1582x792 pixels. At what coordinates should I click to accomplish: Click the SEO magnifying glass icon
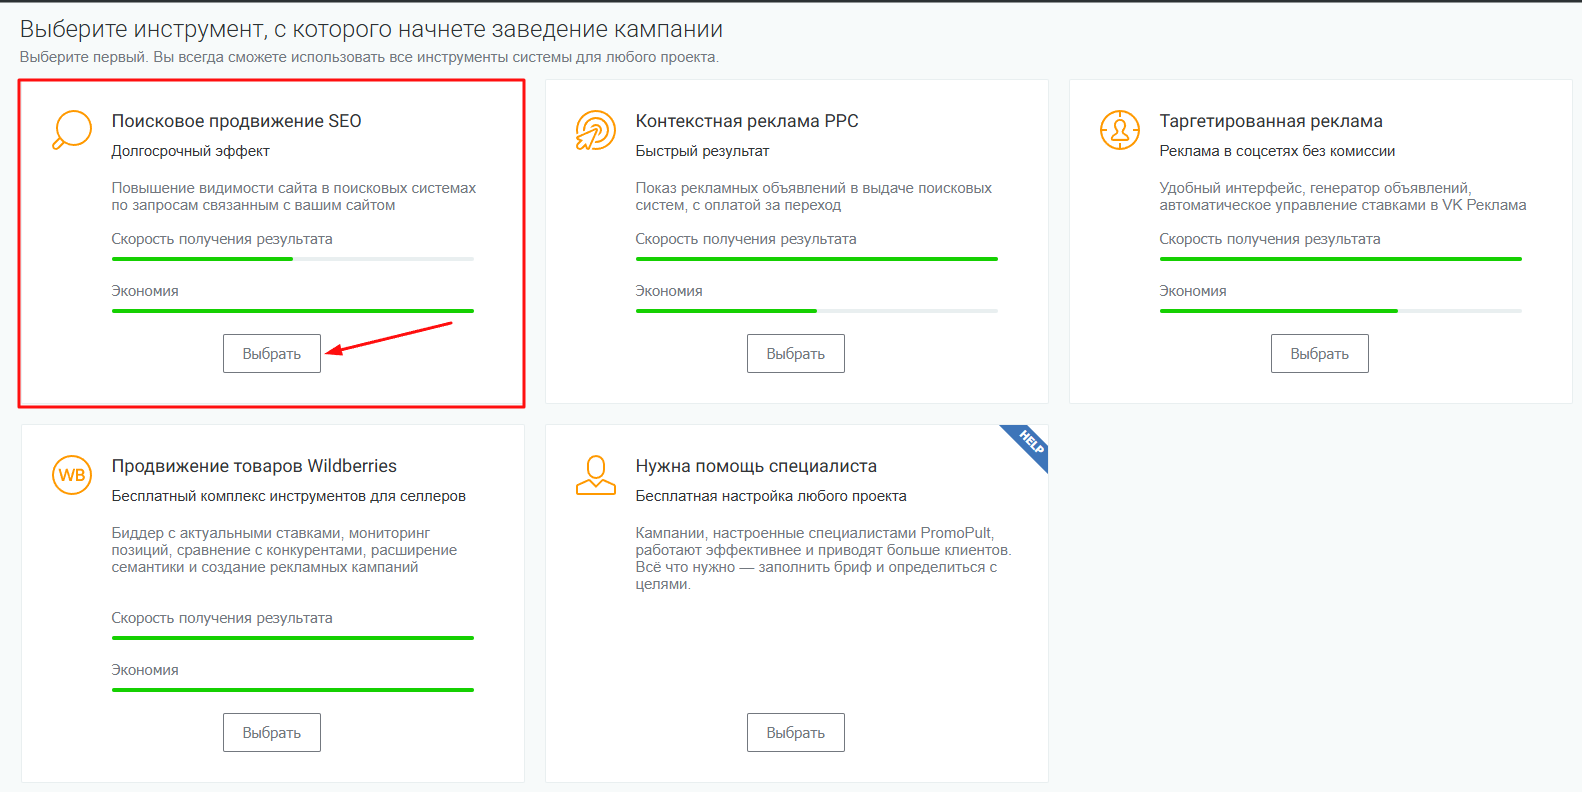coord(72,130)
